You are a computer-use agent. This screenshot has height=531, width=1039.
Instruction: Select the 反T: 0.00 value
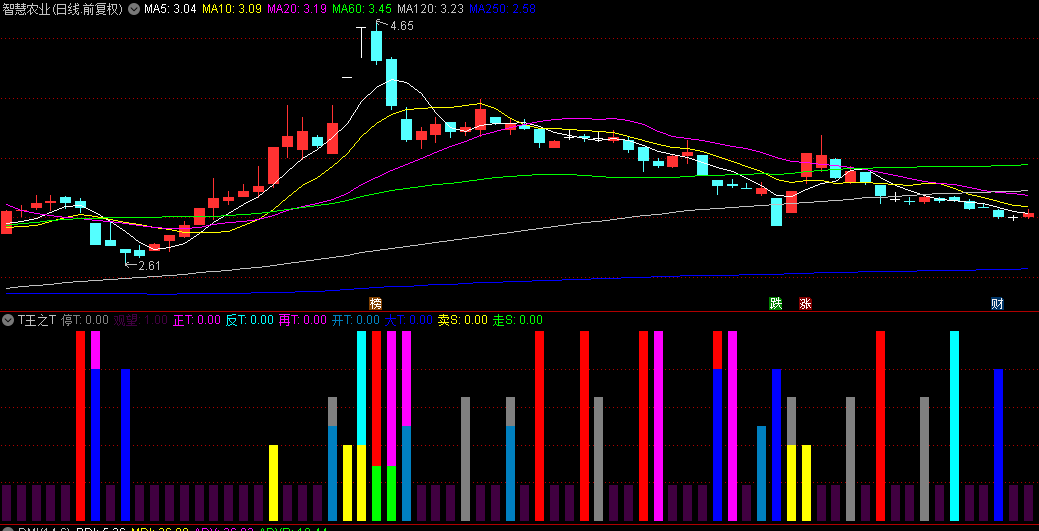(x=250, y=320)
